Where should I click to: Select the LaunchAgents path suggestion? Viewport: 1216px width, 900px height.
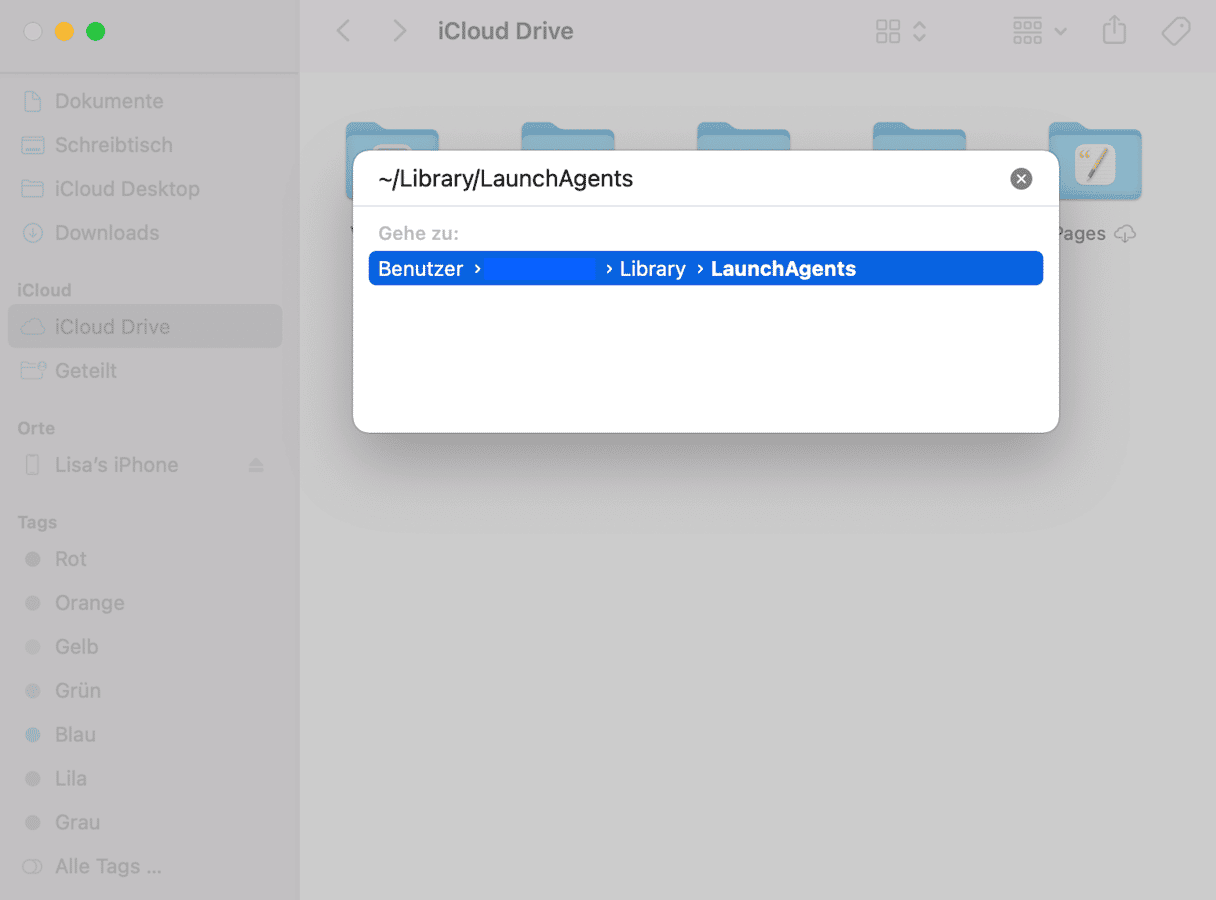click(706, 268)
